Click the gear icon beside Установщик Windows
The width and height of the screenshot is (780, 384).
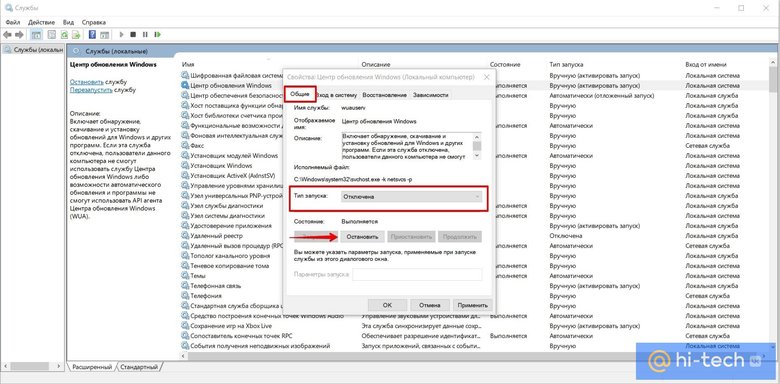click(185, 166)
